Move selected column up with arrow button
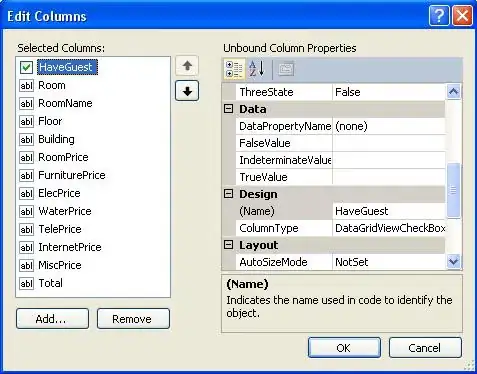The height and width of the screenshot is (374, 477). tap(187, 66)
